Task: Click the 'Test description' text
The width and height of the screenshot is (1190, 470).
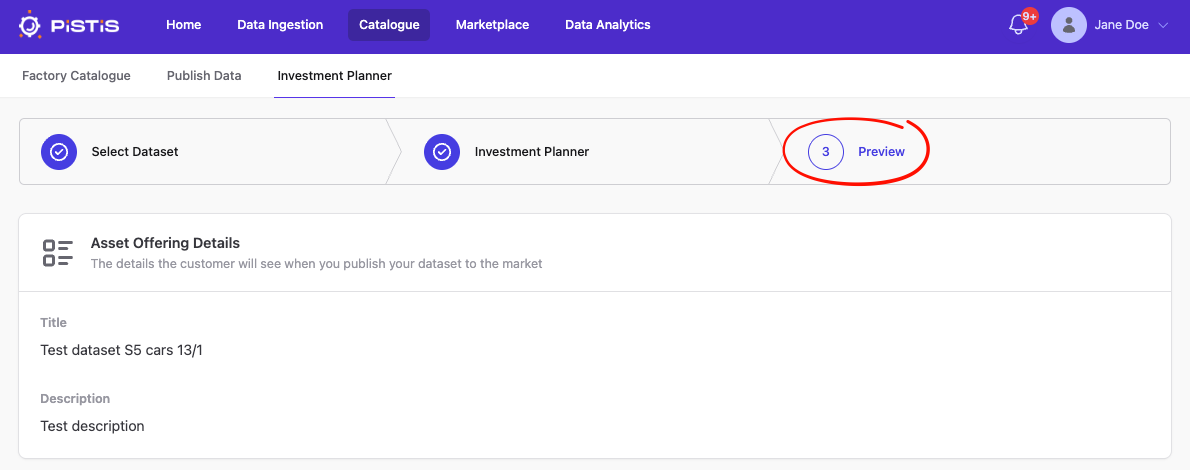Action: [x=93, y=426]
